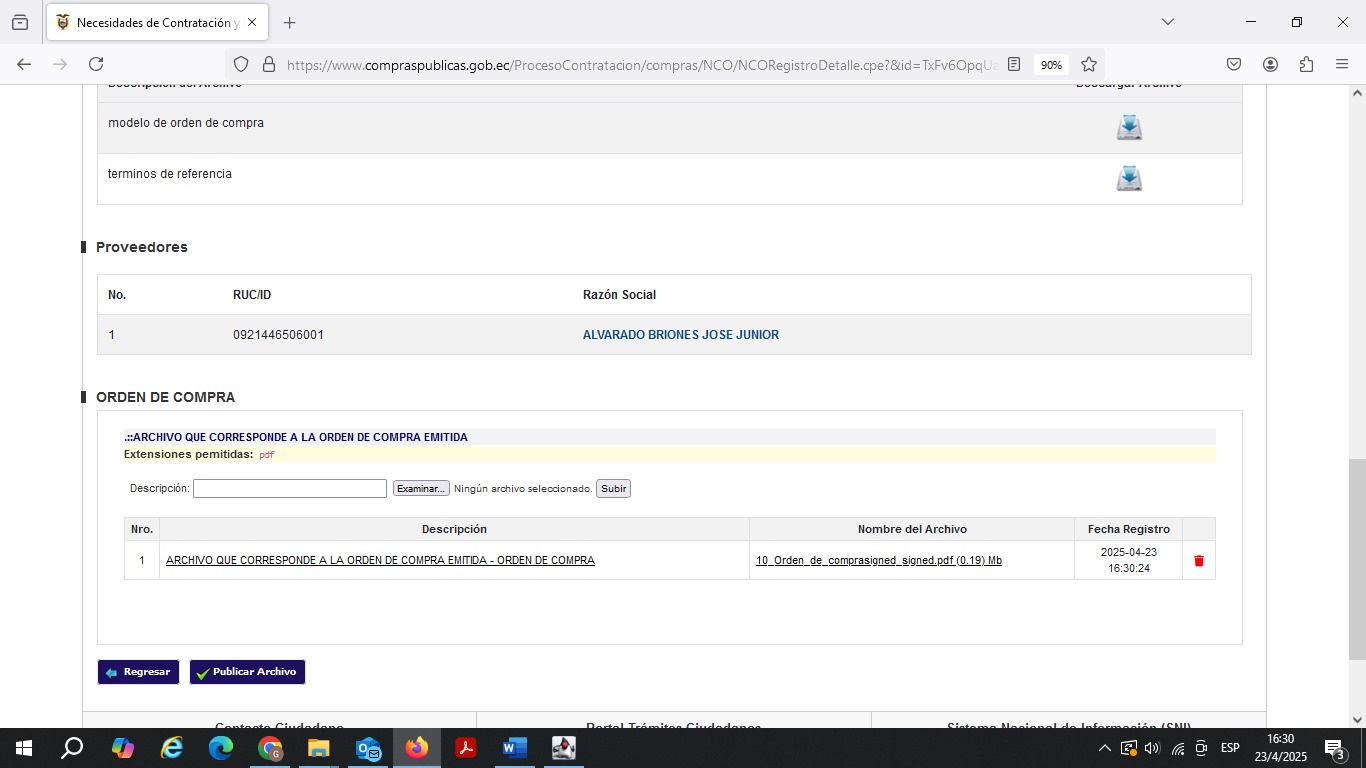Click the Descripción text field
The image size is (1366, 768).
[289, 489]
